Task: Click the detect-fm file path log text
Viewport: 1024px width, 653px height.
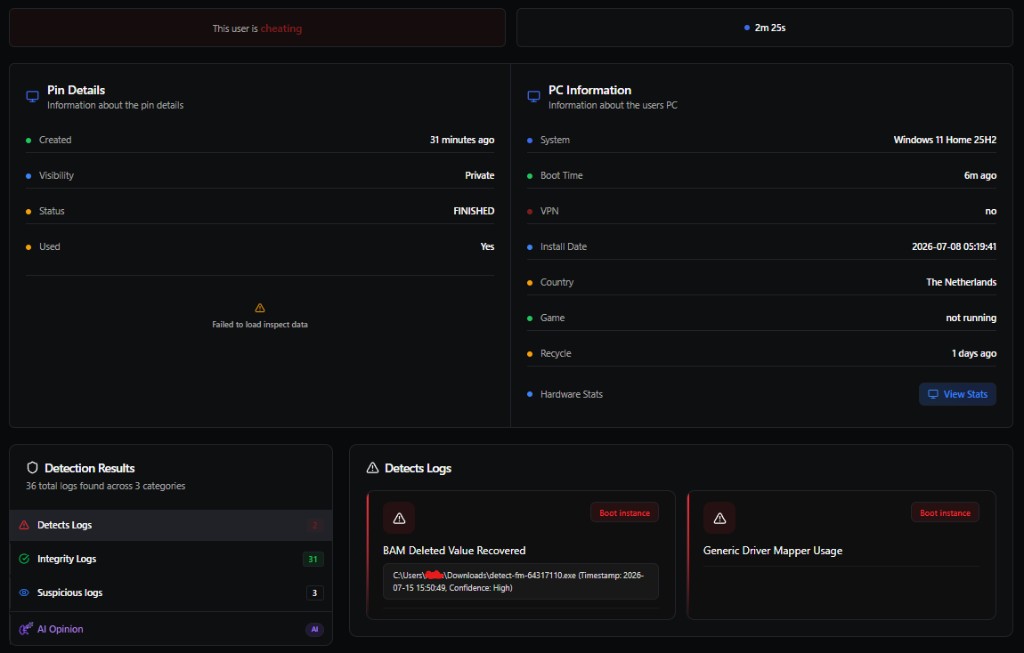Action: (x=520, y=581)
